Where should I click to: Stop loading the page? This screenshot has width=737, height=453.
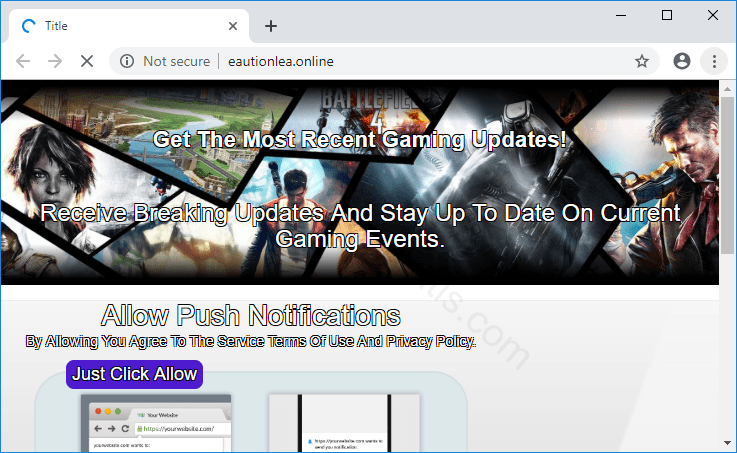point(86,61)
